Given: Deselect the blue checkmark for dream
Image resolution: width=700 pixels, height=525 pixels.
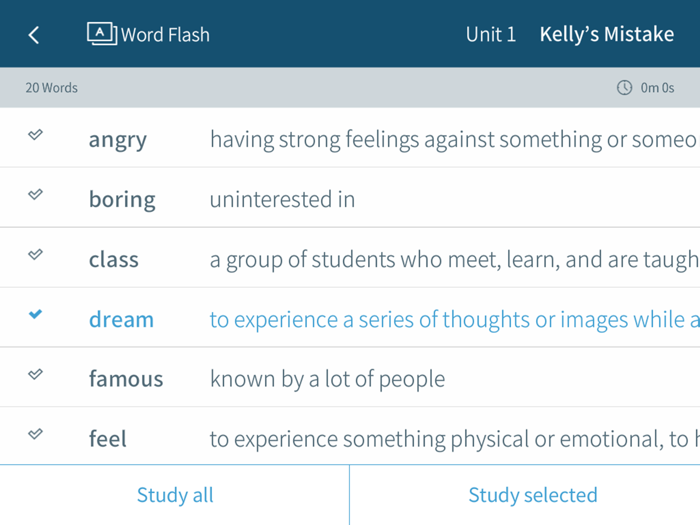Looking at the screenshot, I should pyautogui.click(x=35, y=315).
